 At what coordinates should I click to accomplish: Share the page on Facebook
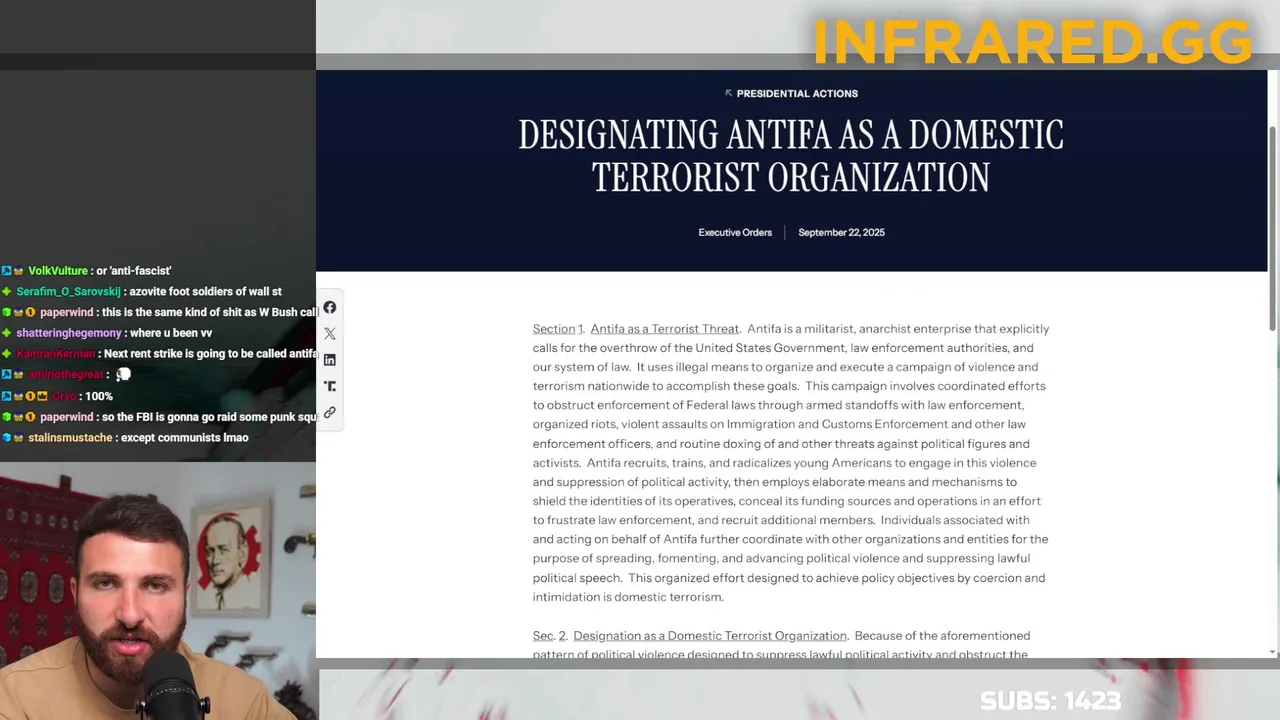[330, 308]
